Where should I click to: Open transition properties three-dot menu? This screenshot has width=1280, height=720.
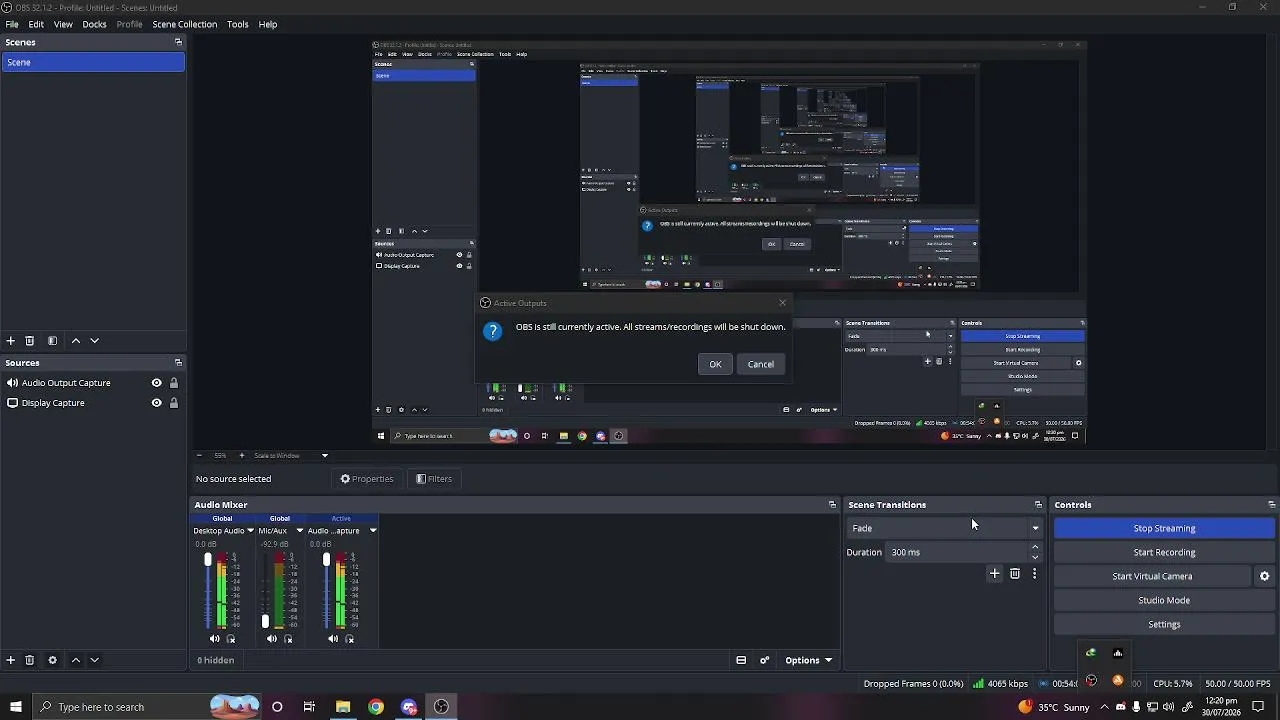[1034, 574]
